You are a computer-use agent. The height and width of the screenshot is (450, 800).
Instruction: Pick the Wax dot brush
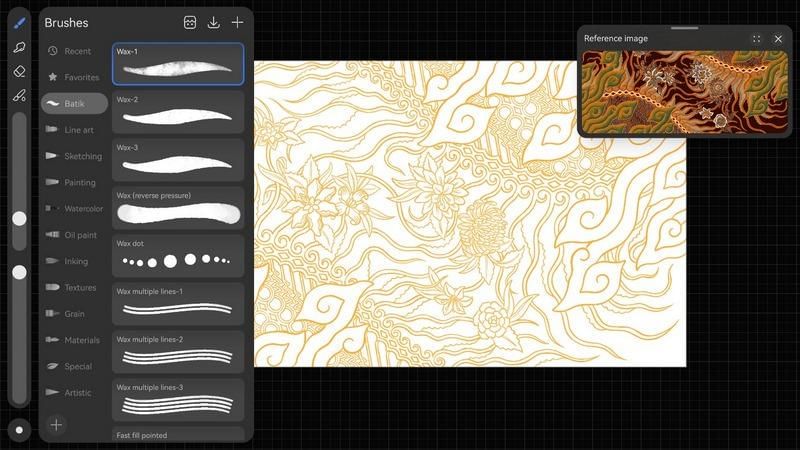pos(178,256)
